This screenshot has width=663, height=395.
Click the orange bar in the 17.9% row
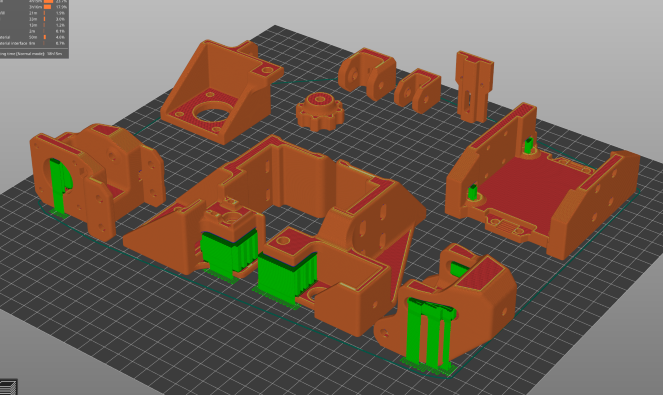[47, 7]
